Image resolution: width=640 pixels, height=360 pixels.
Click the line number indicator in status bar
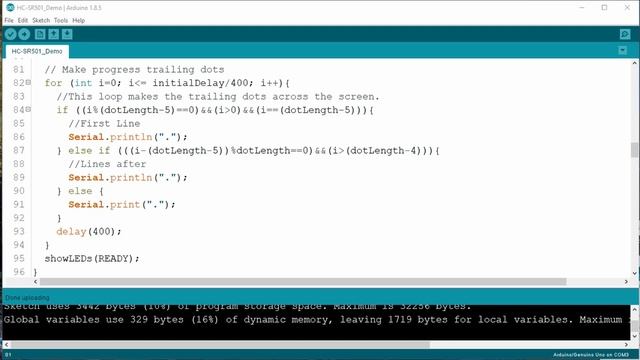coord(8,355)
